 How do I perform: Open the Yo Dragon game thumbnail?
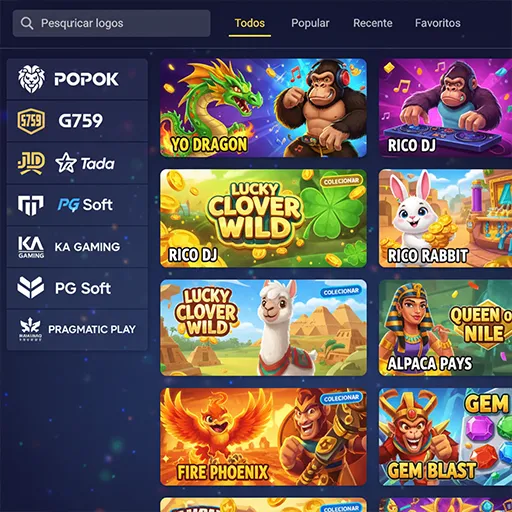pyautogui.click(x=263, y=108)
